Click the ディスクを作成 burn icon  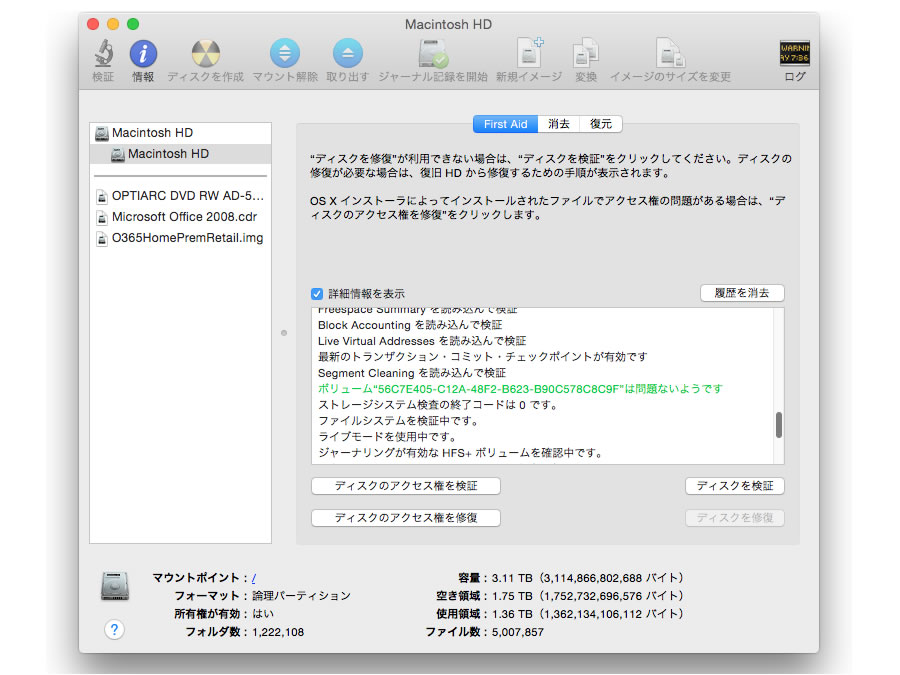(205, 54)
